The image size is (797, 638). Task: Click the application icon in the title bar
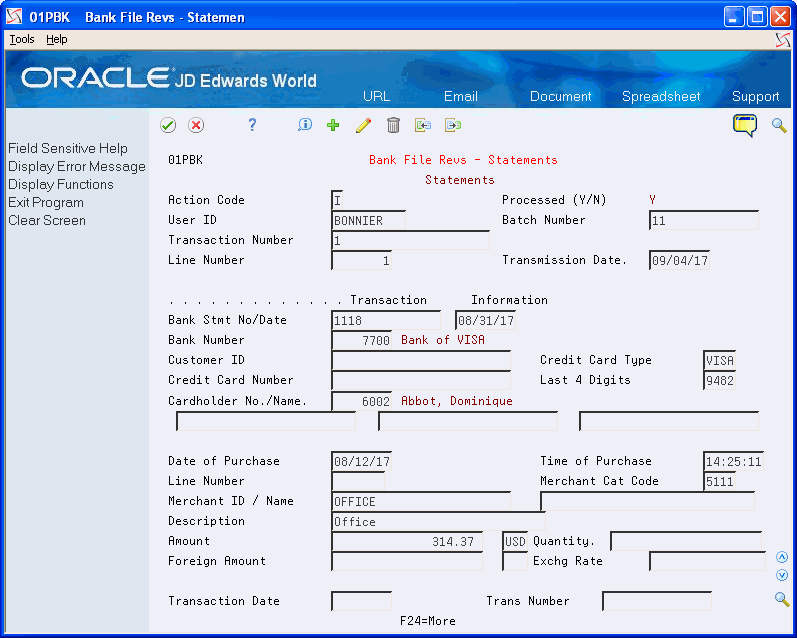(14, 17)
